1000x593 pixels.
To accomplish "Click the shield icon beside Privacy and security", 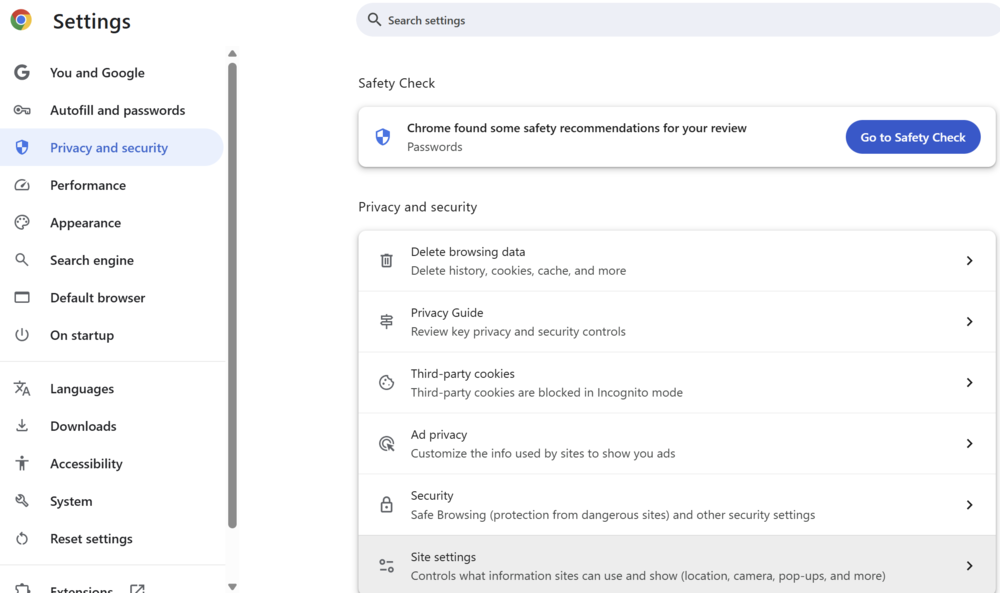I will pos(22,147).
